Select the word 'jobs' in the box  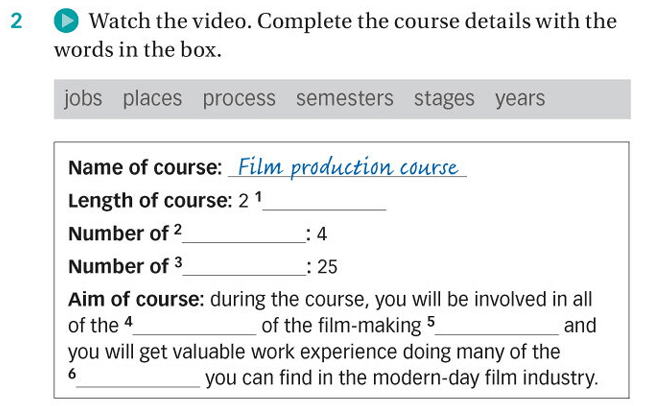click(83, 98)
